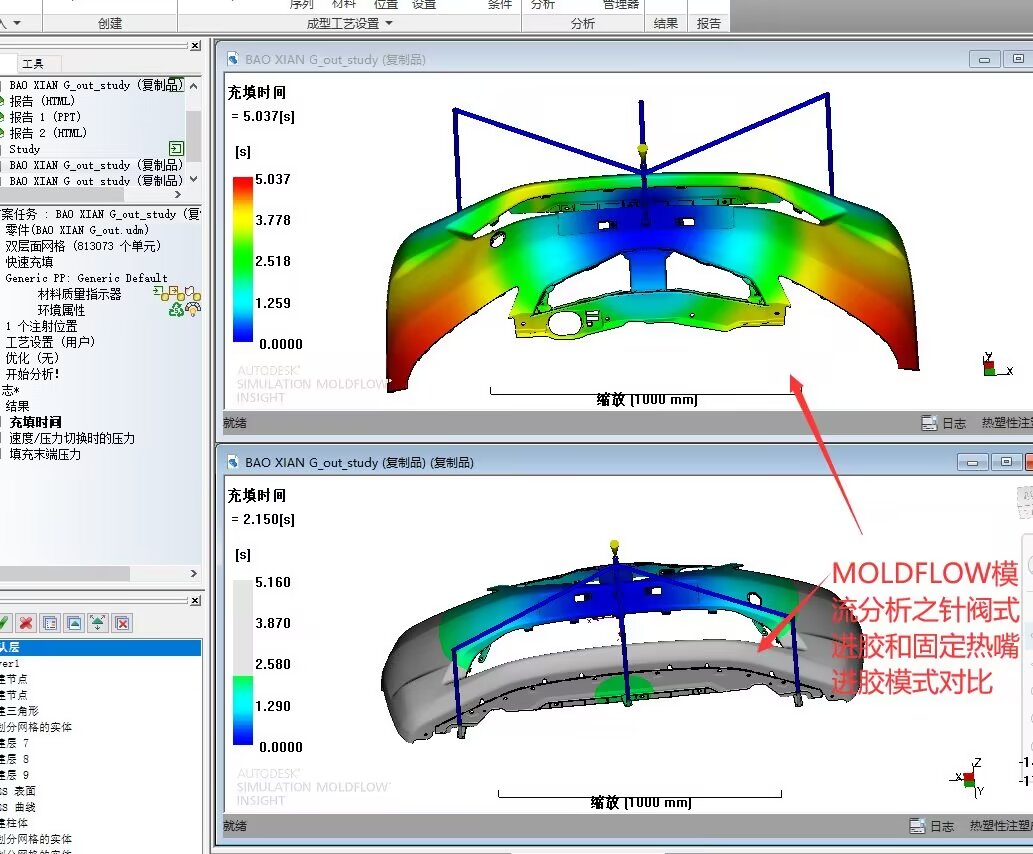The width and height of the screenshot is (1033, 854).
Task: Select 速度/压力切换时的压力 result
Action: coord(72,438)
